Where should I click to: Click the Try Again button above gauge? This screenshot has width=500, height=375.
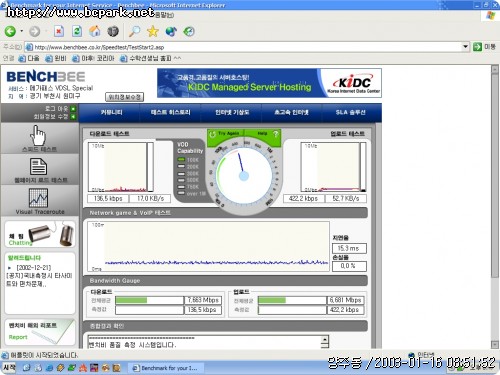(225, 134)
